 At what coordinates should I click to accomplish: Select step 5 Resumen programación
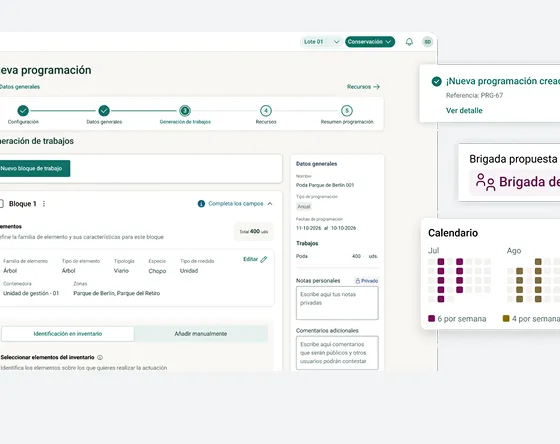pyautogui.click(x=347, y=111)
